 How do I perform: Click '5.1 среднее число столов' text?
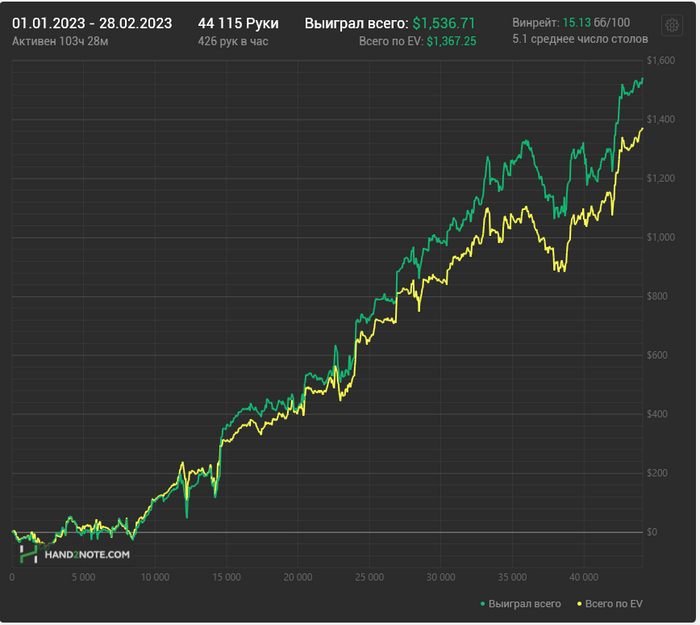[x=580, y=39]
